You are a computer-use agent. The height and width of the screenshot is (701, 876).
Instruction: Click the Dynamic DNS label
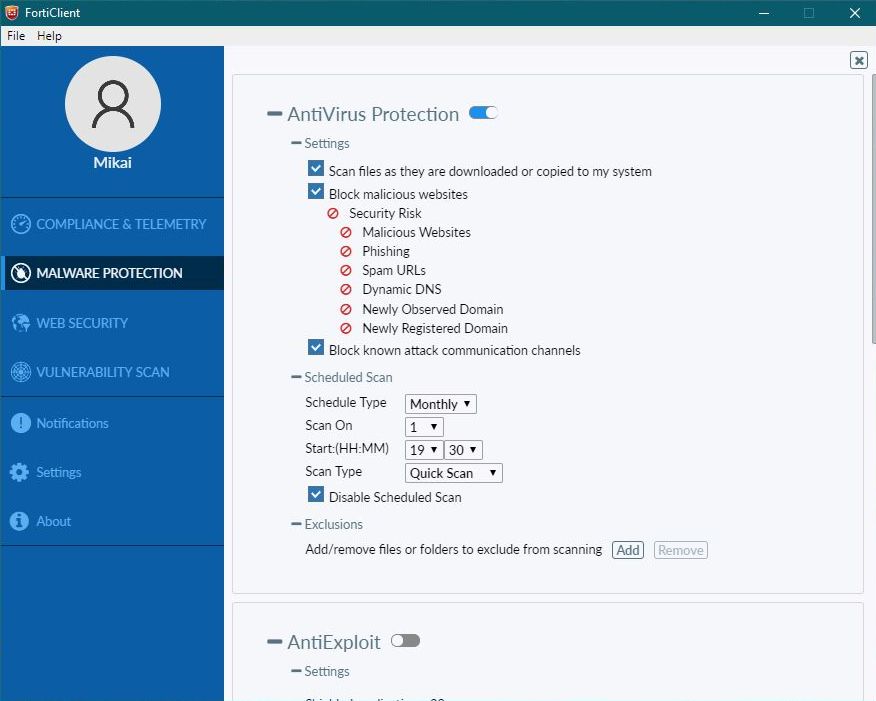402,289
